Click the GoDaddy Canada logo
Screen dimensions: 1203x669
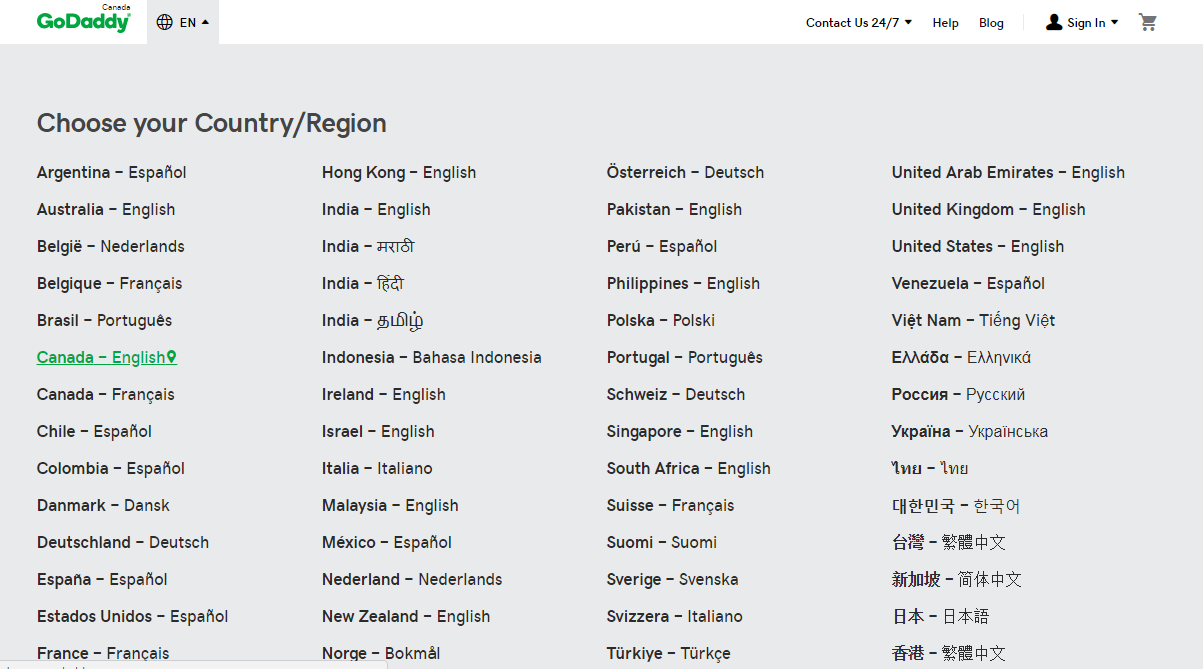(x=84, y=19)
